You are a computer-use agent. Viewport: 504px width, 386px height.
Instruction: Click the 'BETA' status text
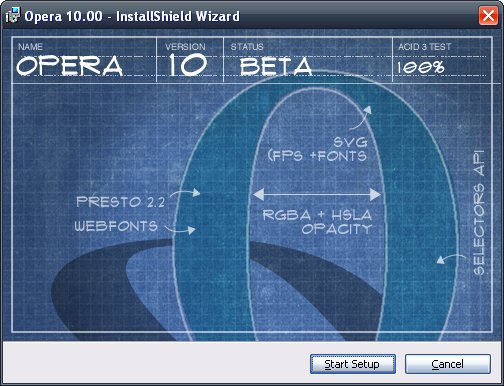pos(276,66)
